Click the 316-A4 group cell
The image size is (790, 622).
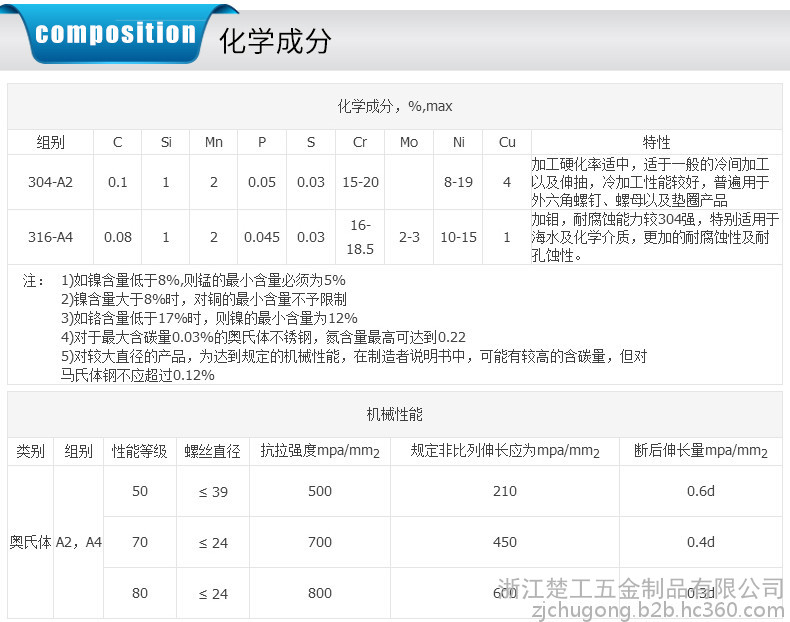point(50,237)
